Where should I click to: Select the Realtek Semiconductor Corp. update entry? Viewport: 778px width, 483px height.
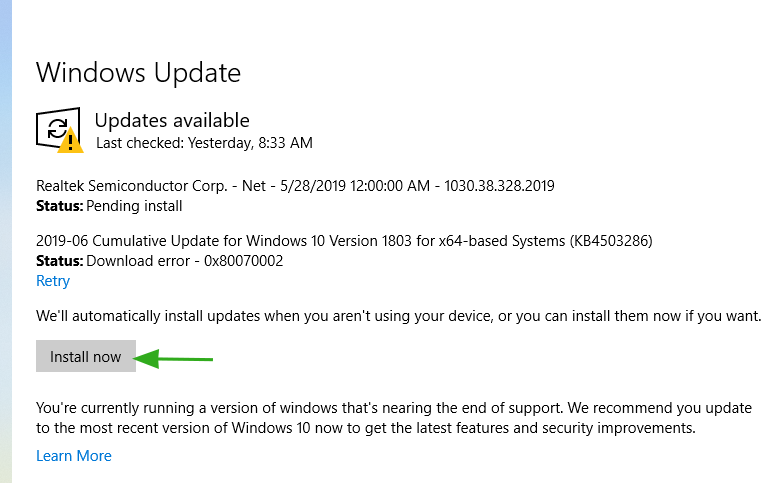click(295, 186)
